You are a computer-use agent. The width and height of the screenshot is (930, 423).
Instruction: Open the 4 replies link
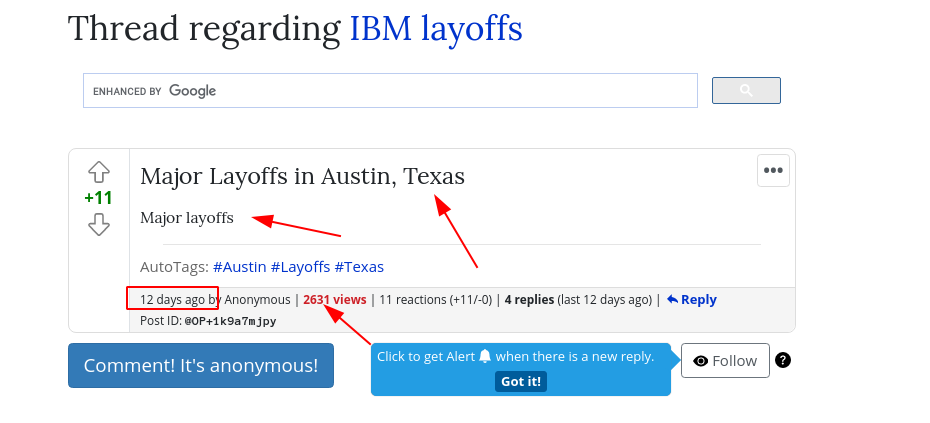tap(529, 299)
